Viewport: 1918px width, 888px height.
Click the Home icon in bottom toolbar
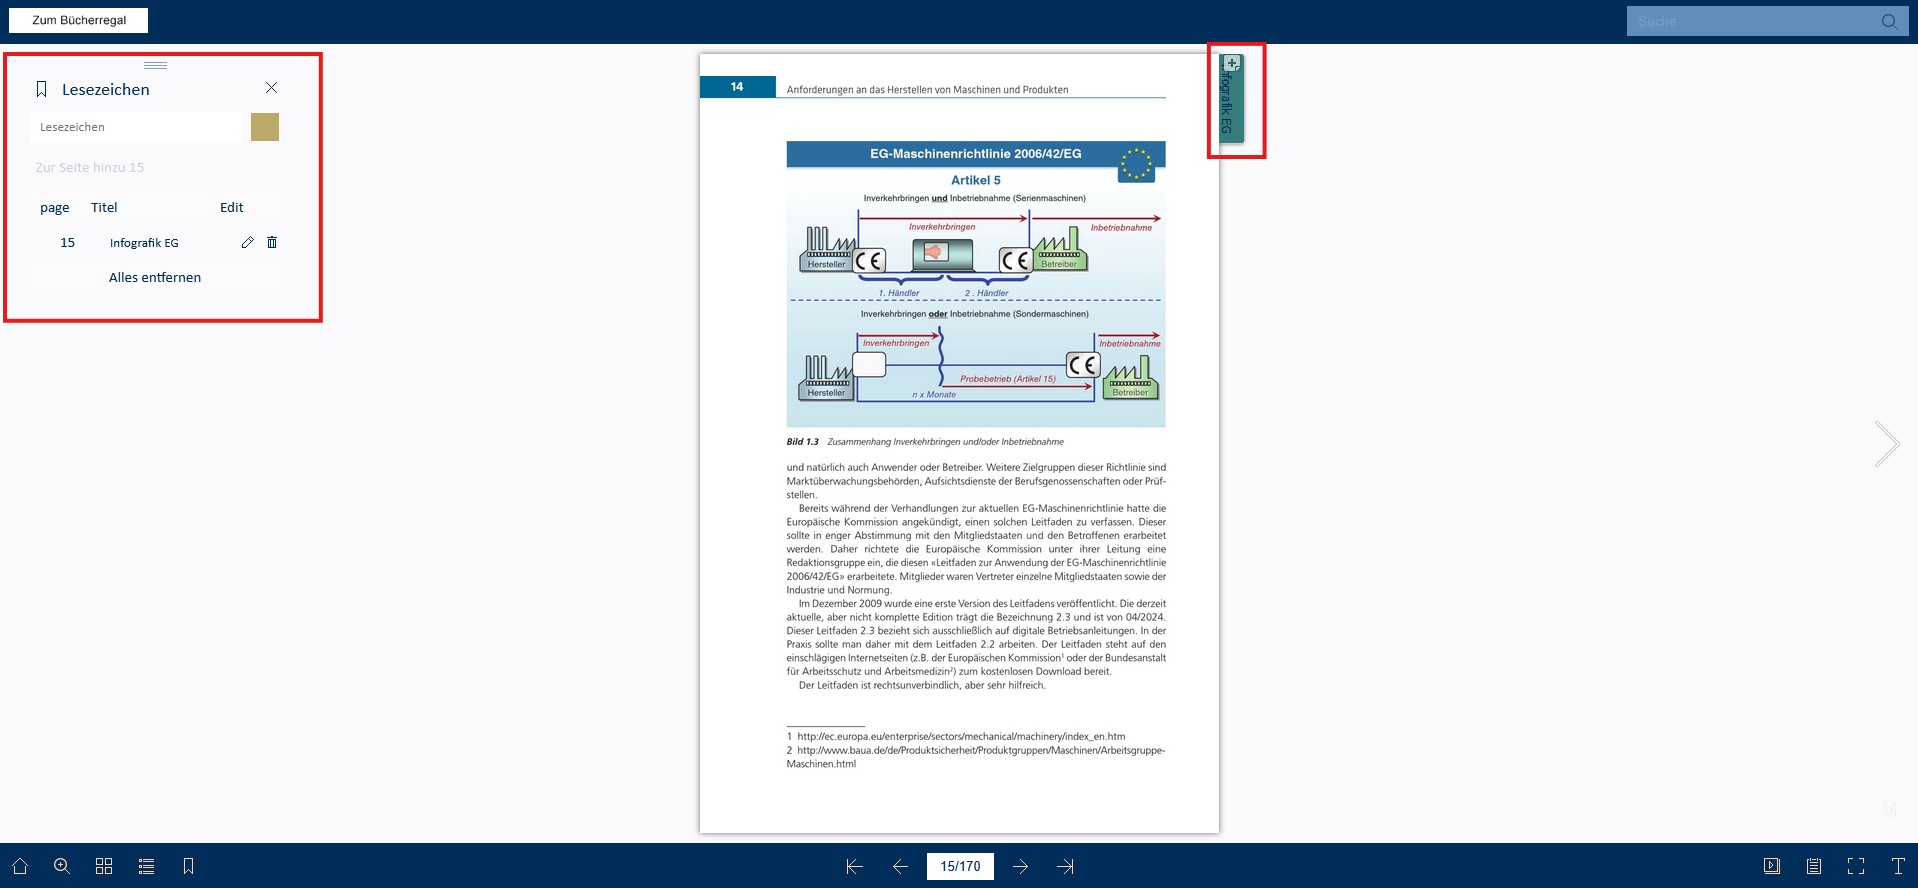click(20, 866)
